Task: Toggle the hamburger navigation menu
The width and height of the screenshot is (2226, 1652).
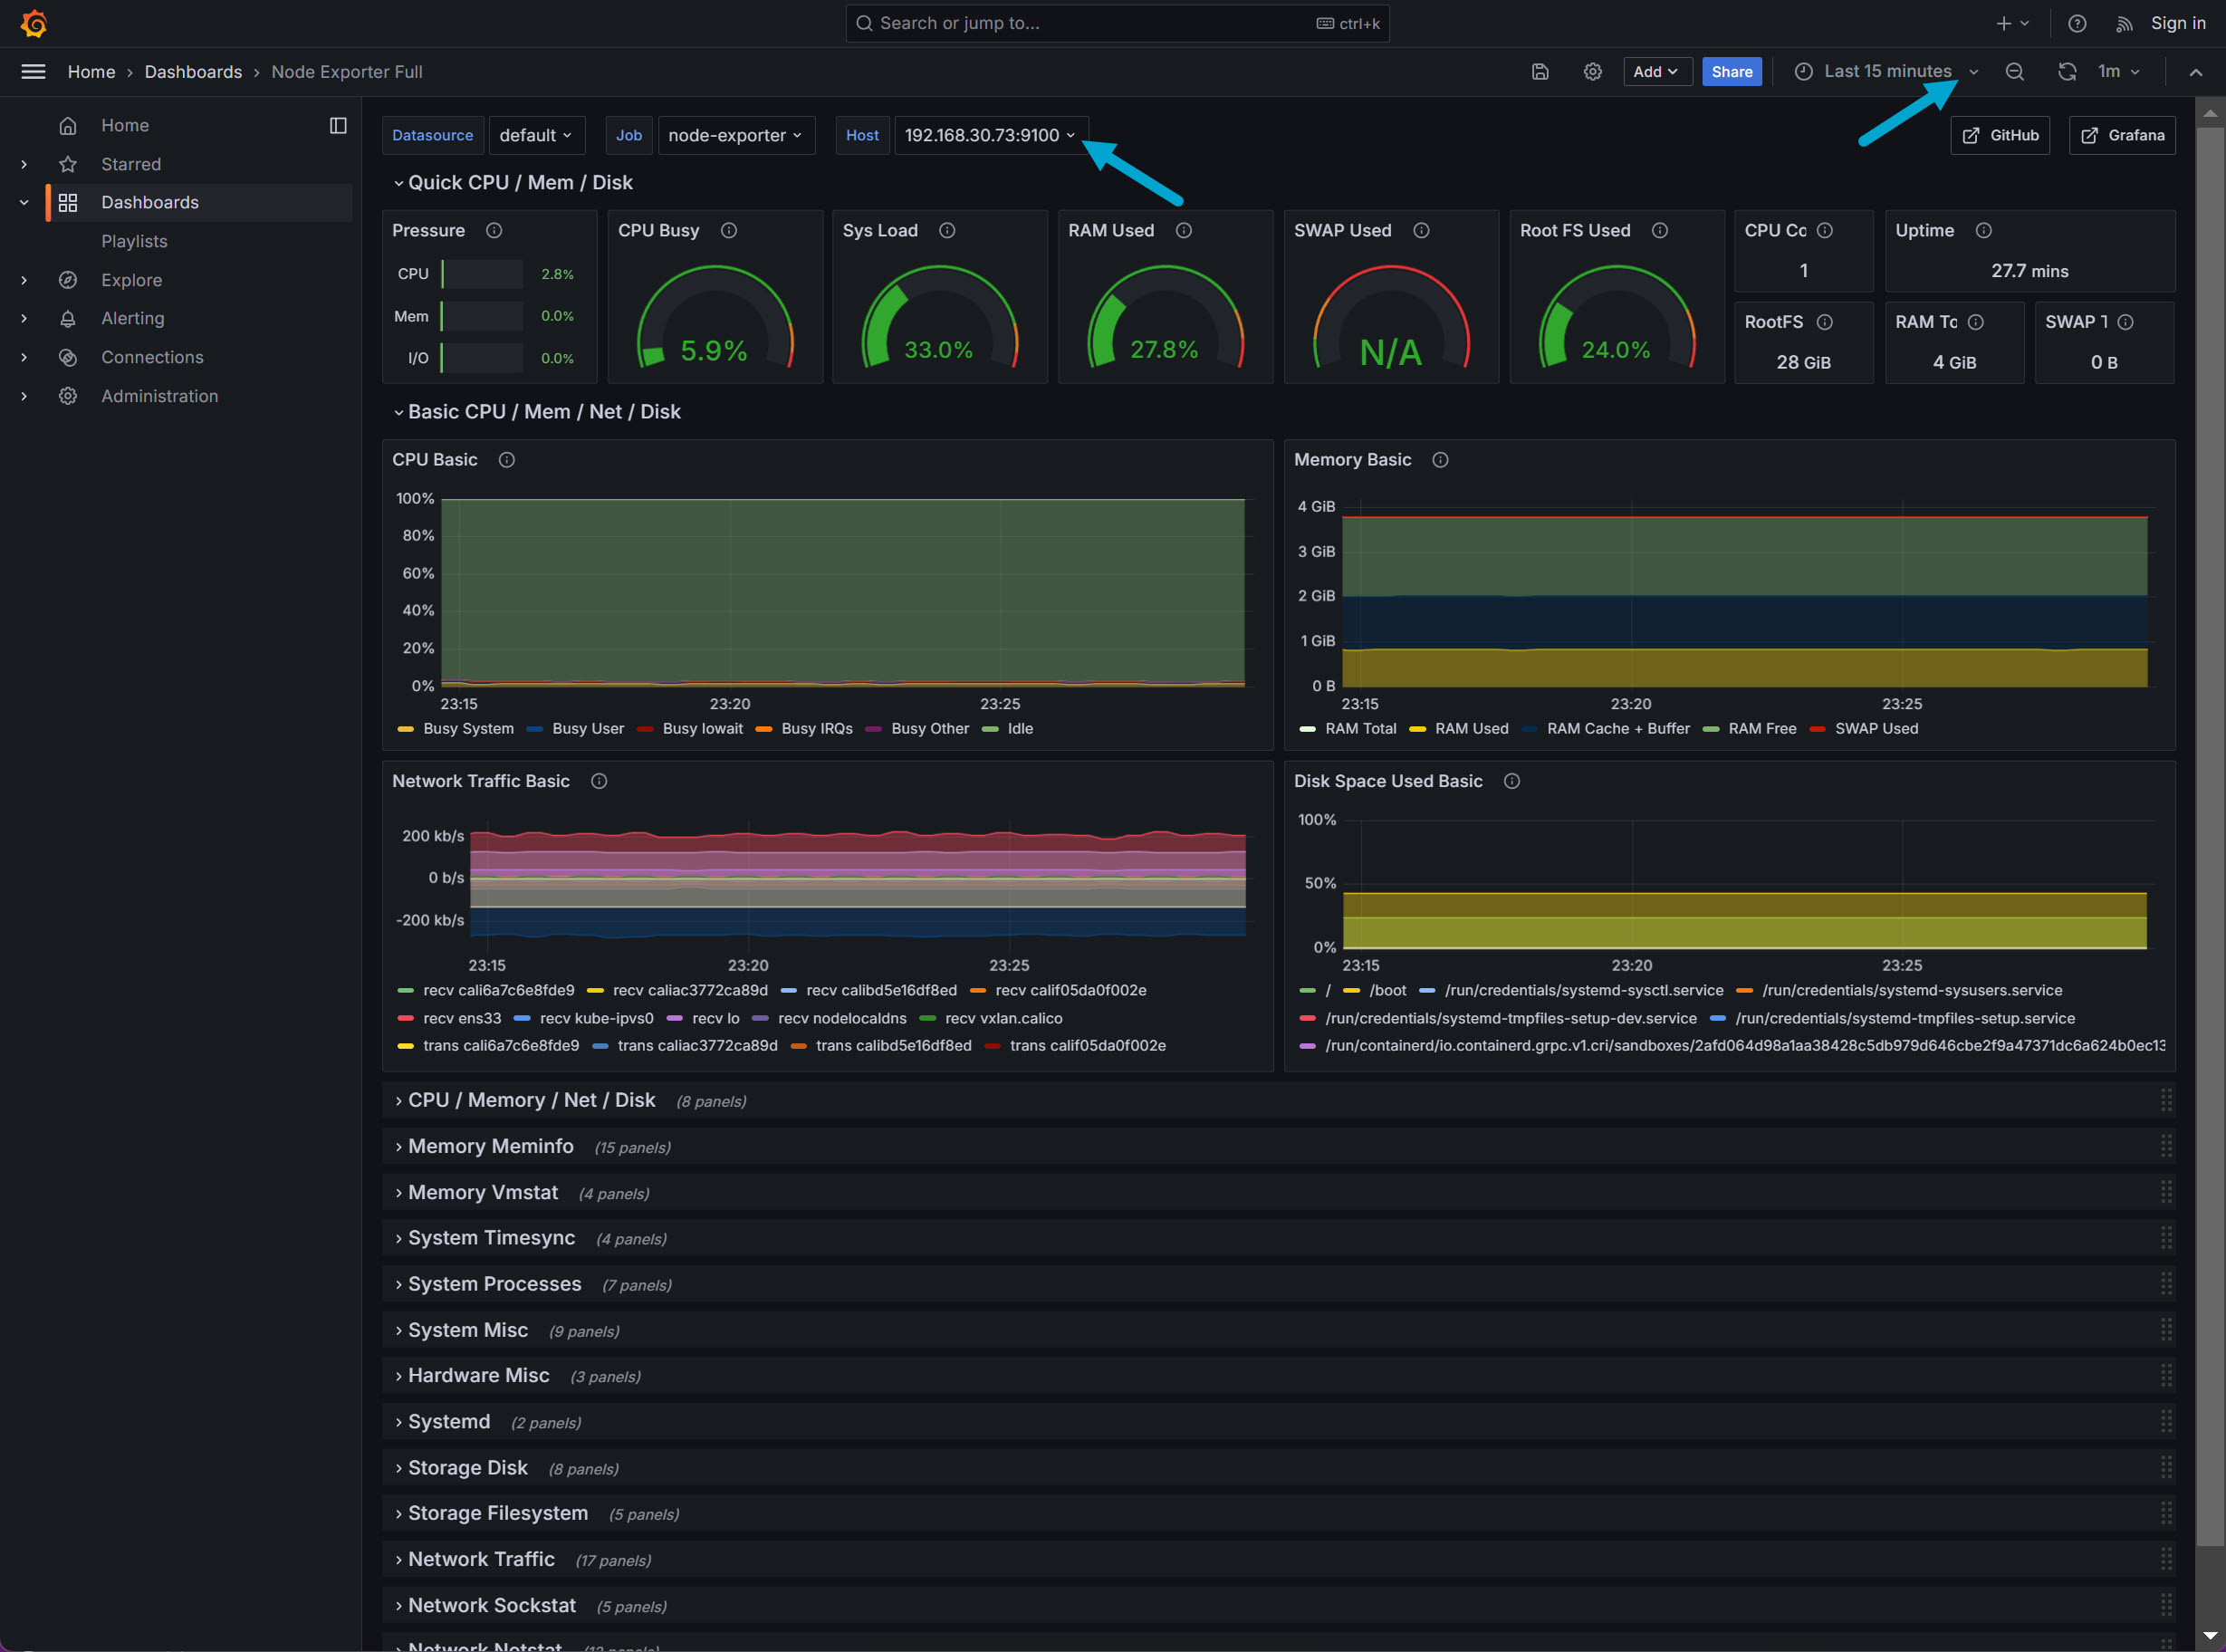Action: [33, 72]
